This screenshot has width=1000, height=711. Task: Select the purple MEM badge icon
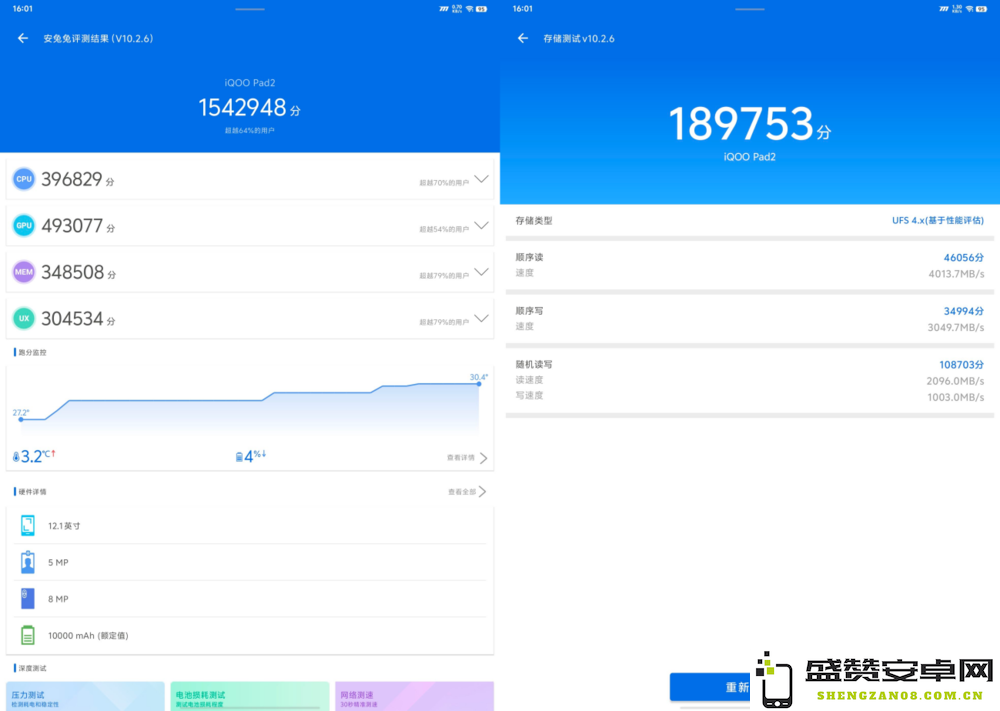[24, 272]
